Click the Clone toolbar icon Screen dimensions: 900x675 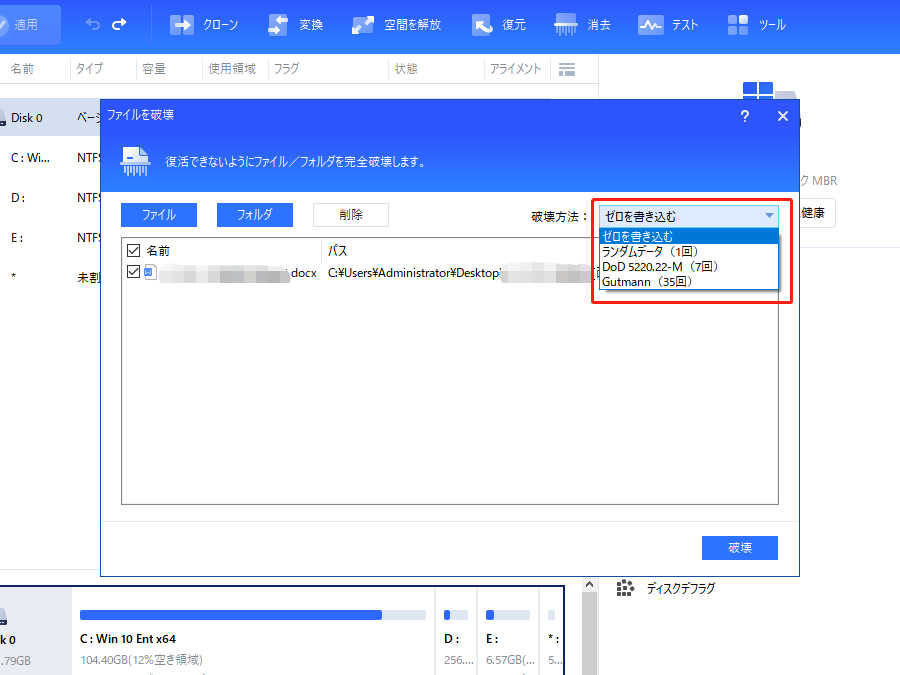click(x=182, y=25)
